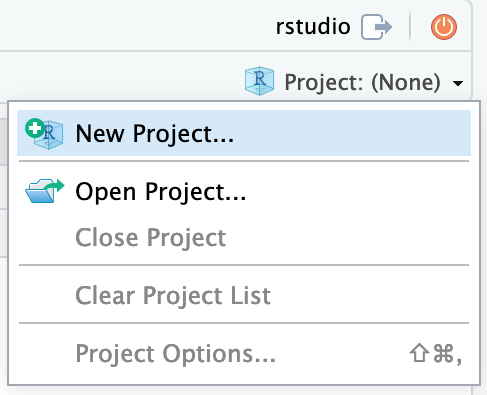Image resolution: width=487 pixels, height=395 pixels.
Task: Click the separator line under New Project
Action: pyautogui.click(x=244, y=161)
